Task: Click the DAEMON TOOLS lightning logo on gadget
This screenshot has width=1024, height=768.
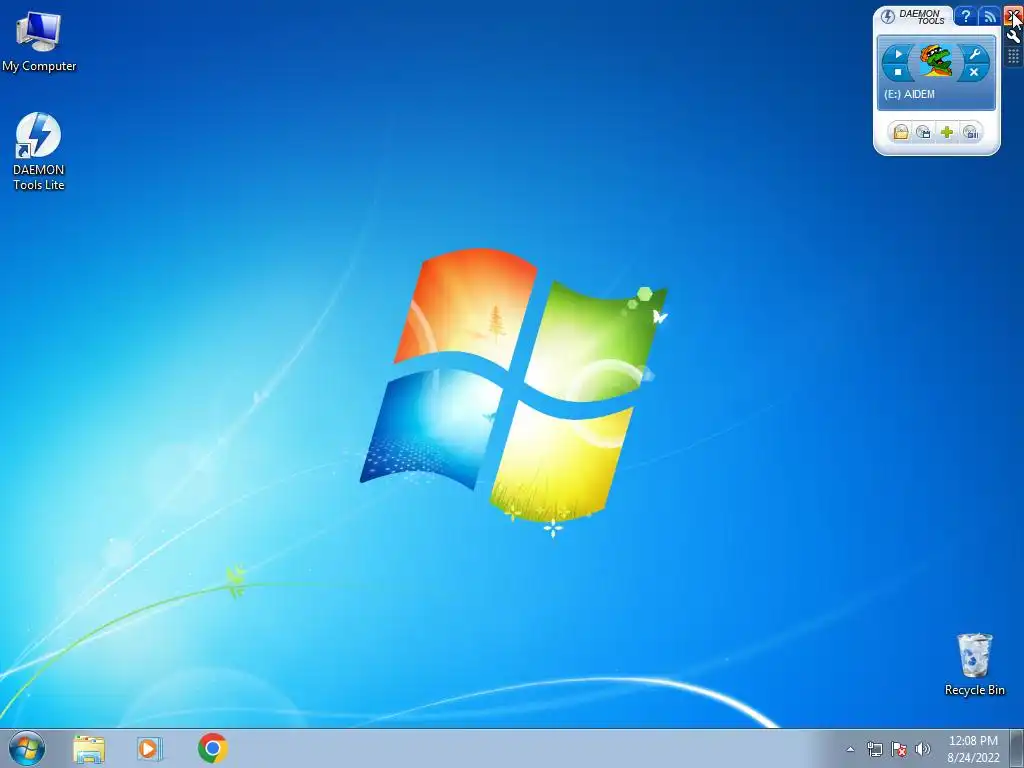Action: pyautogui.click(x=888, y=16)
